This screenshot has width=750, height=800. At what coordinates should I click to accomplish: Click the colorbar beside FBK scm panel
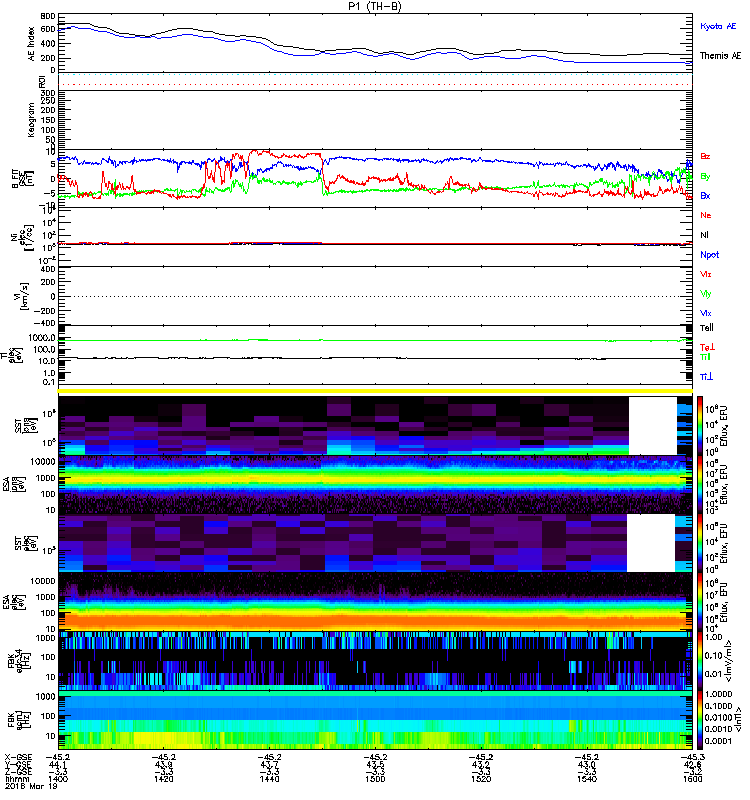point(699,720)
